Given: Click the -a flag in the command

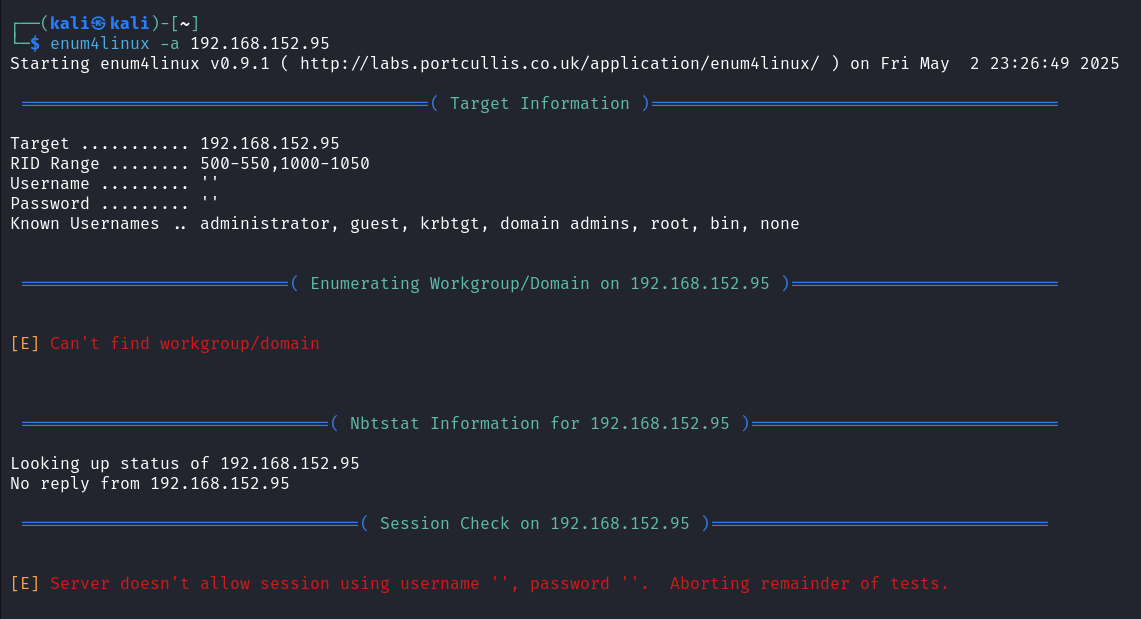Looking at the screenshot, I should point(170,44).
